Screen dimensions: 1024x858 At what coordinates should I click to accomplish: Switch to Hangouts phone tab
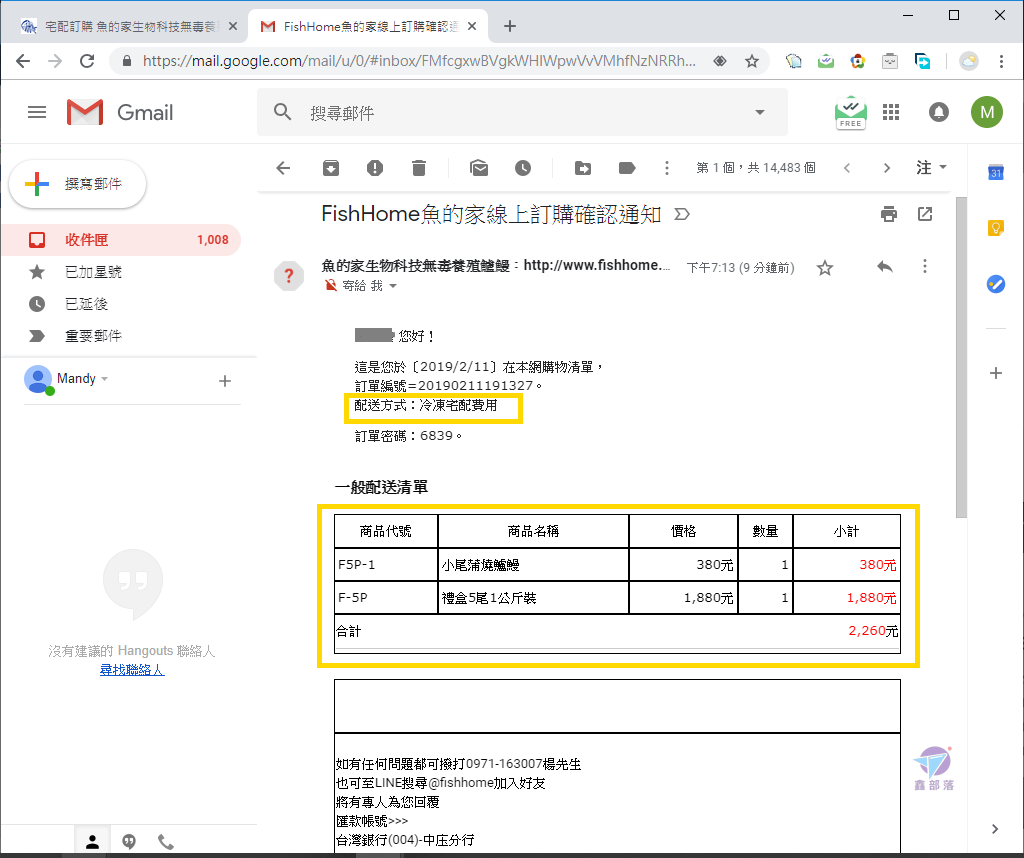166,842
